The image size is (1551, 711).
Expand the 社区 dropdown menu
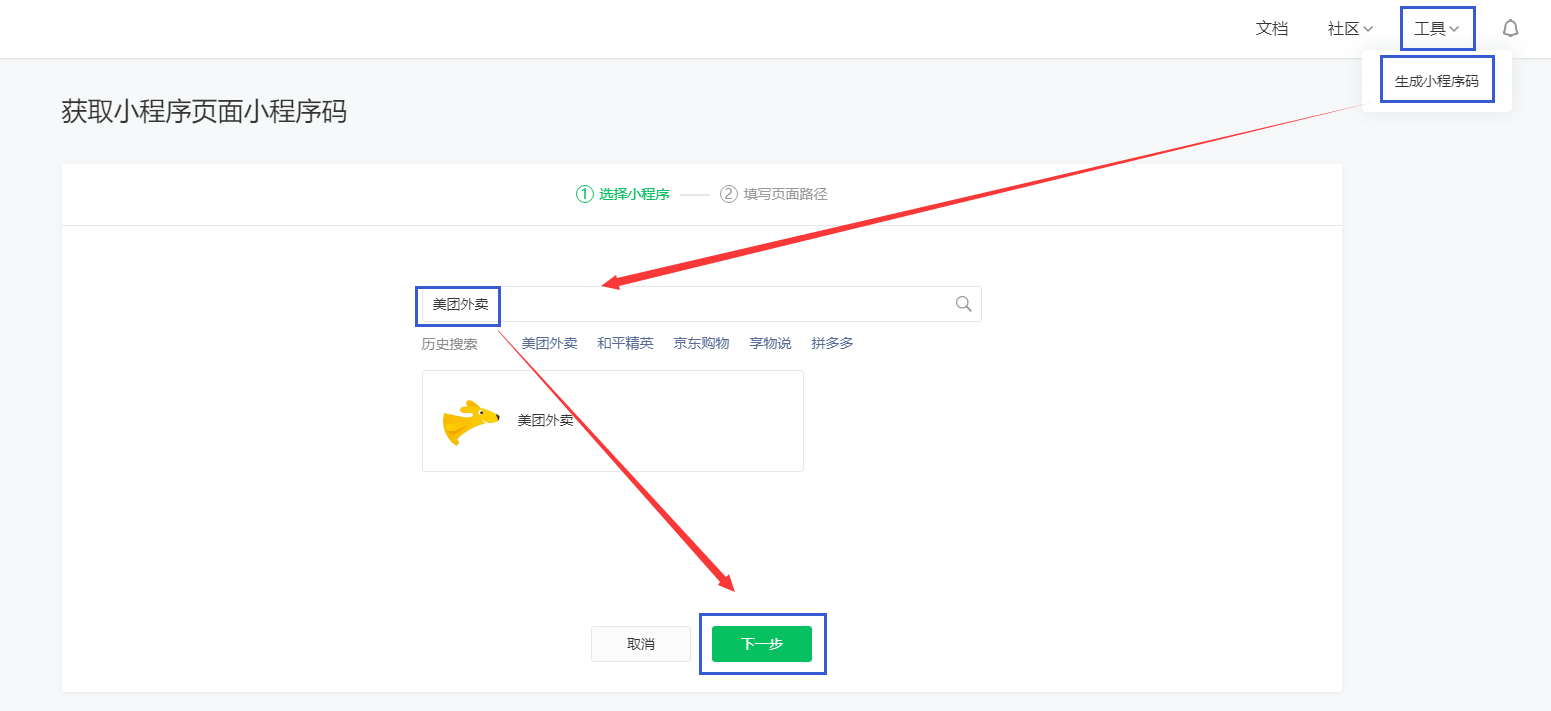pos(1350,29)
